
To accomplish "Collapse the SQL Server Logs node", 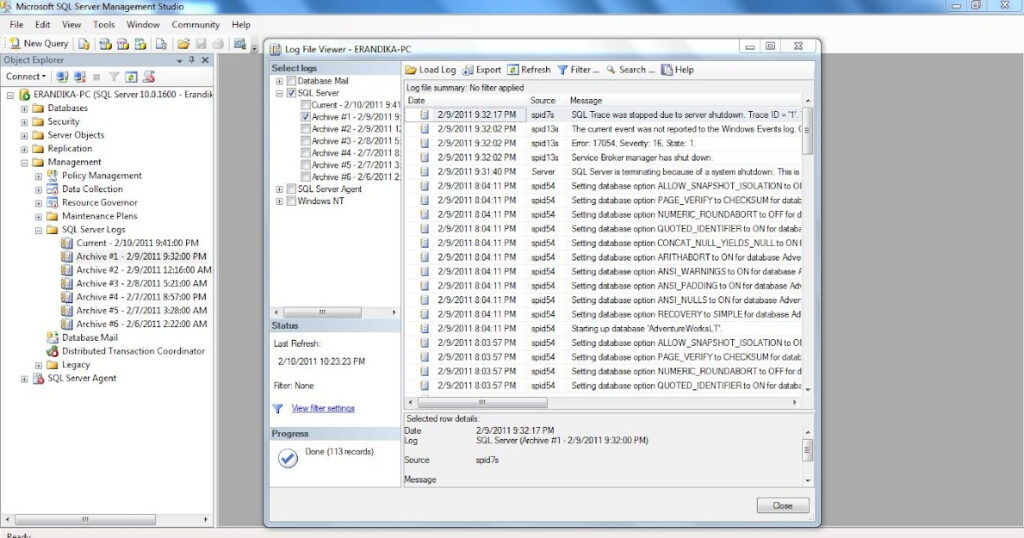I will (x=39, y=230).
